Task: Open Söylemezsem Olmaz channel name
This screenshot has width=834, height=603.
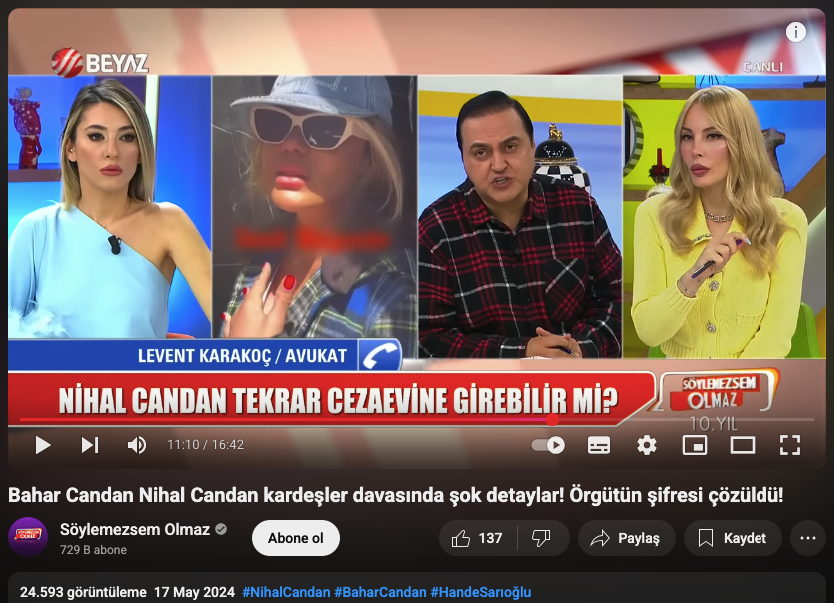Action: (x=135, y=530)
